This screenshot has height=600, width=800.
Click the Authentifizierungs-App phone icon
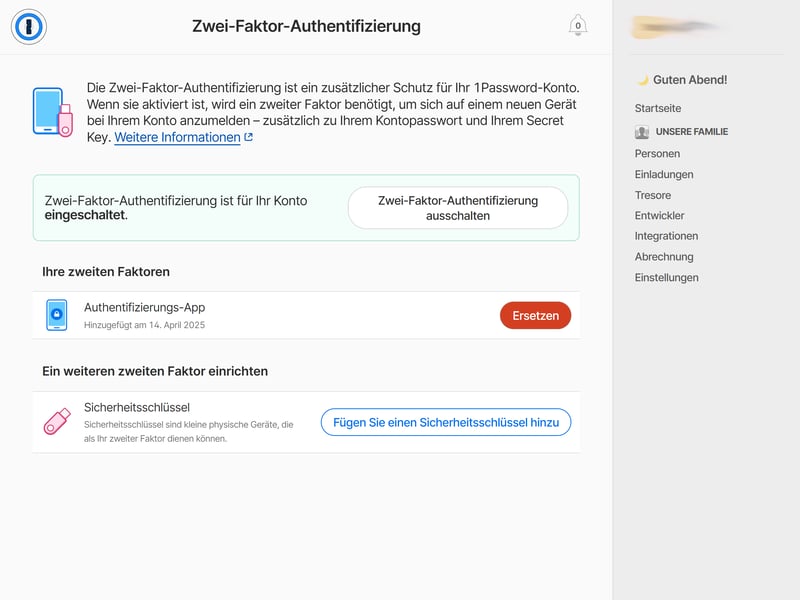point(57,315)
